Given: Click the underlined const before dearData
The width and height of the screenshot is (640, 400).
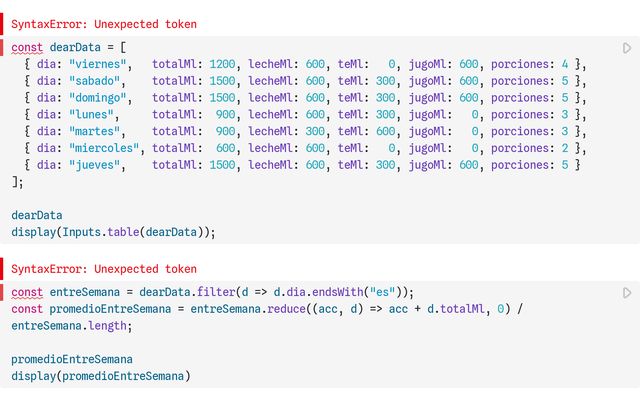Looking at the screenshot, I should click(x=27, y=47).
